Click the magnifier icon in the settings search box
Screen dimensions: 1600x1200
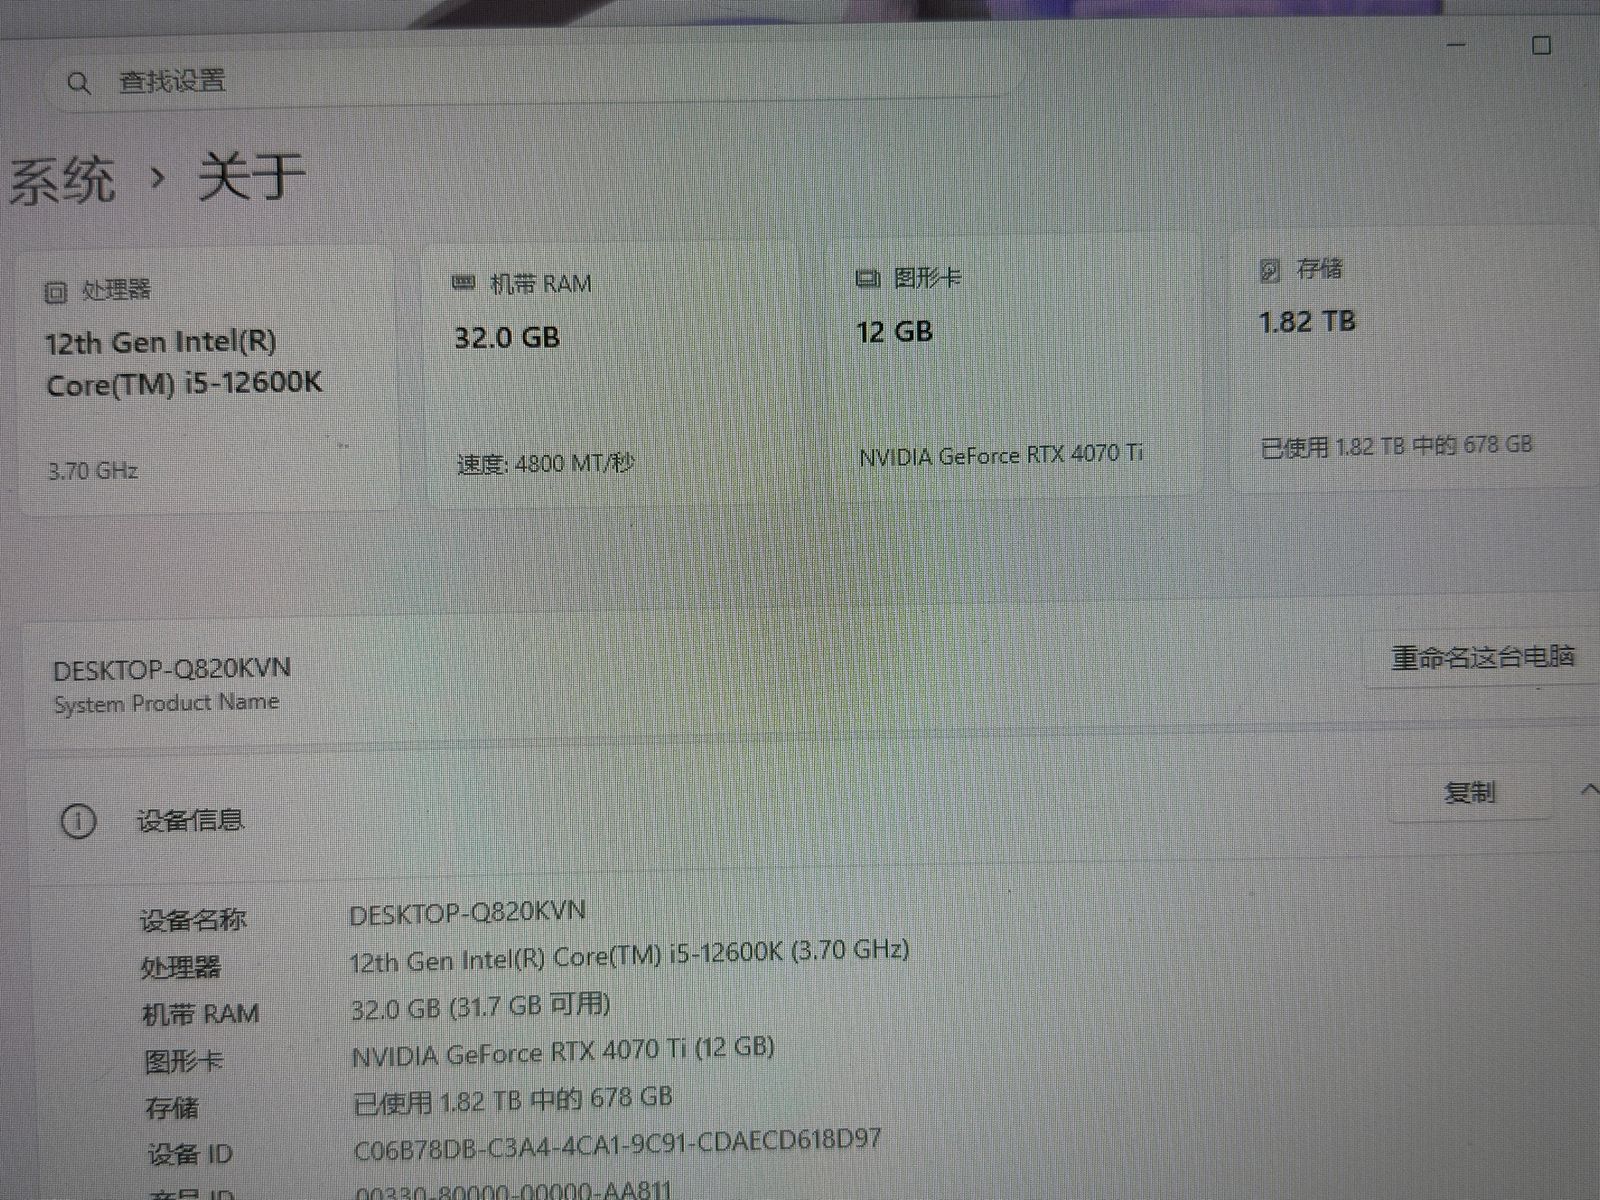tap(79, 83)
